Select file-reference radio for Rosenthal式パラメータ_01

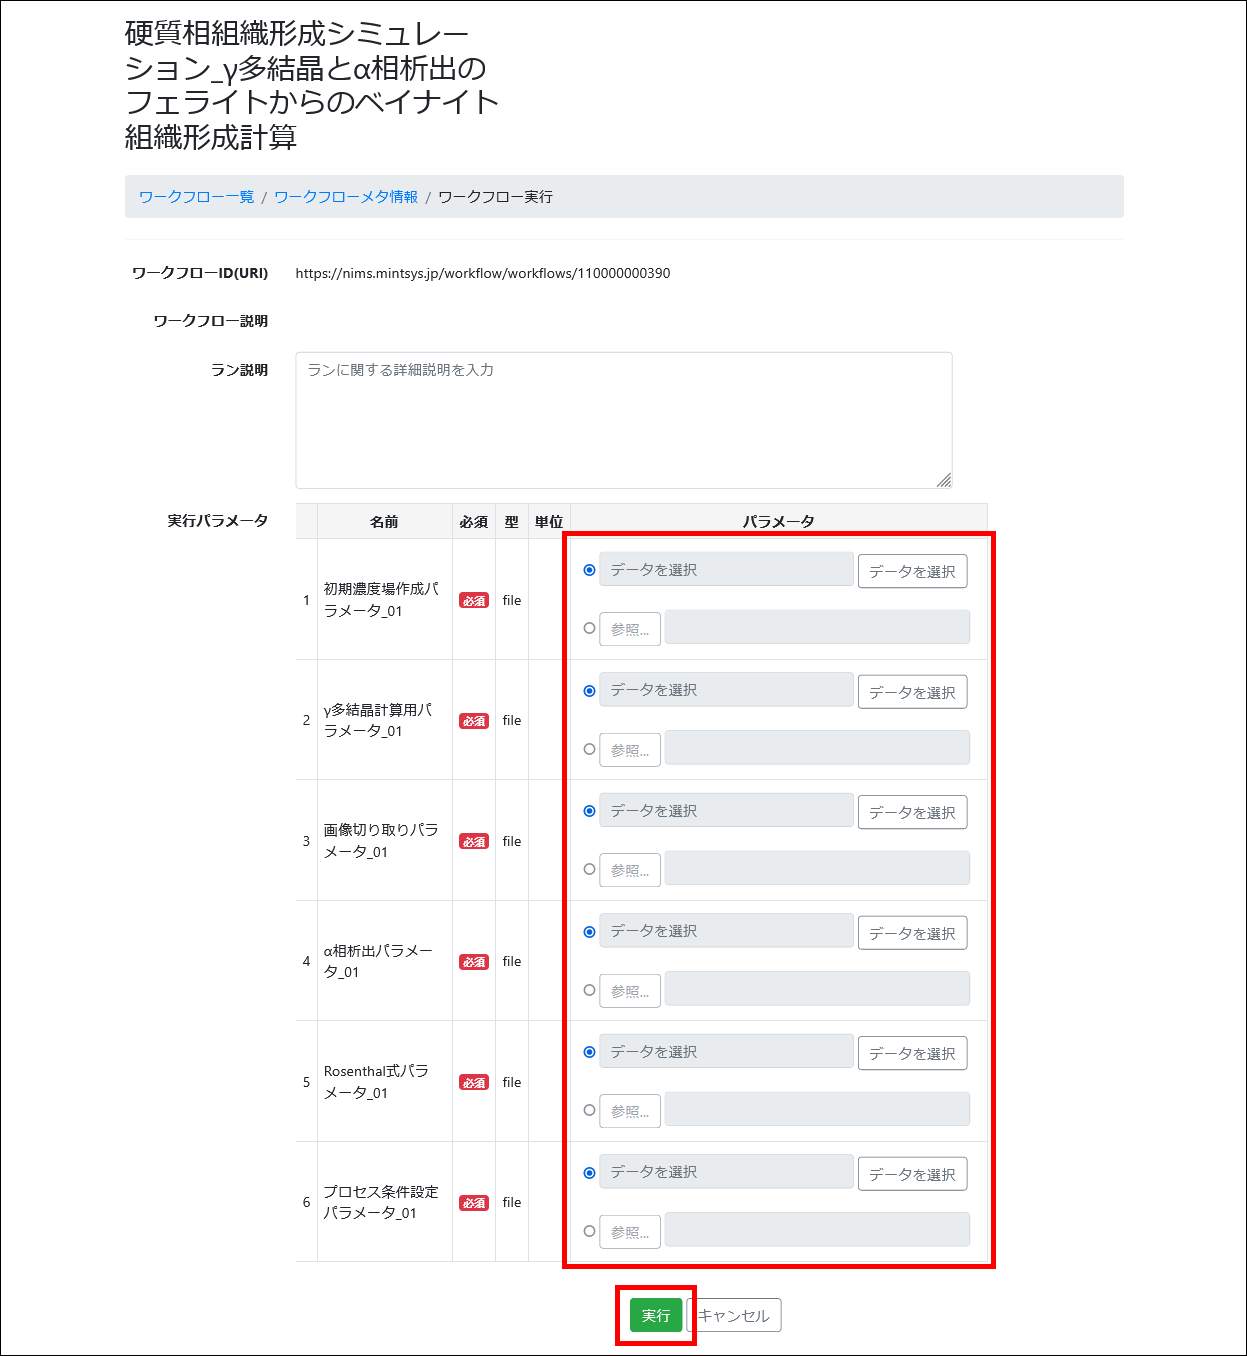[x=589, y=1110]
